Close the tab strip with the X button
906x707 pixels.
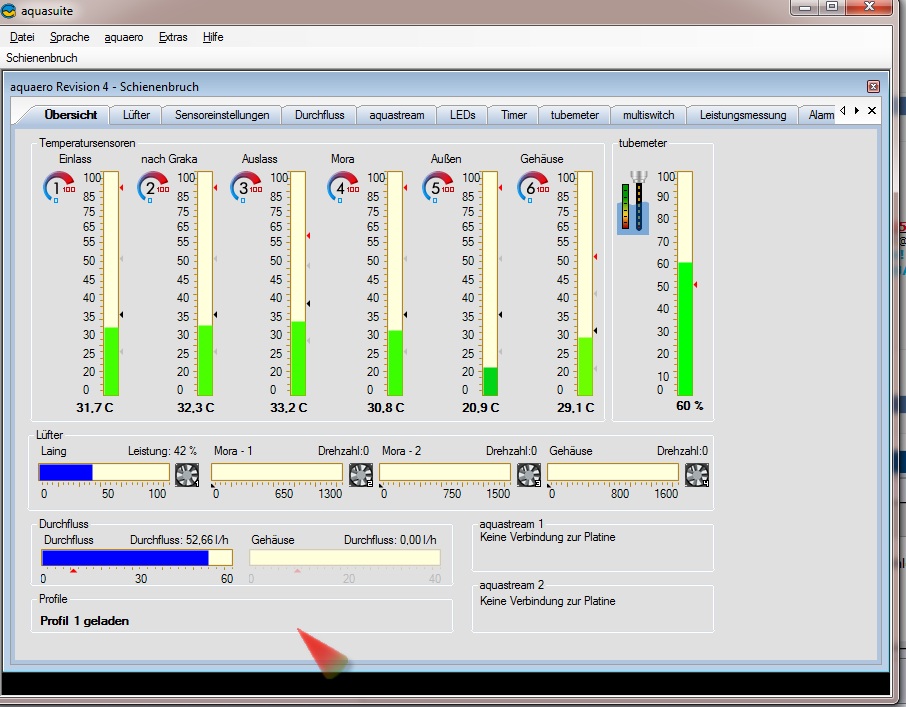[872, 110]
